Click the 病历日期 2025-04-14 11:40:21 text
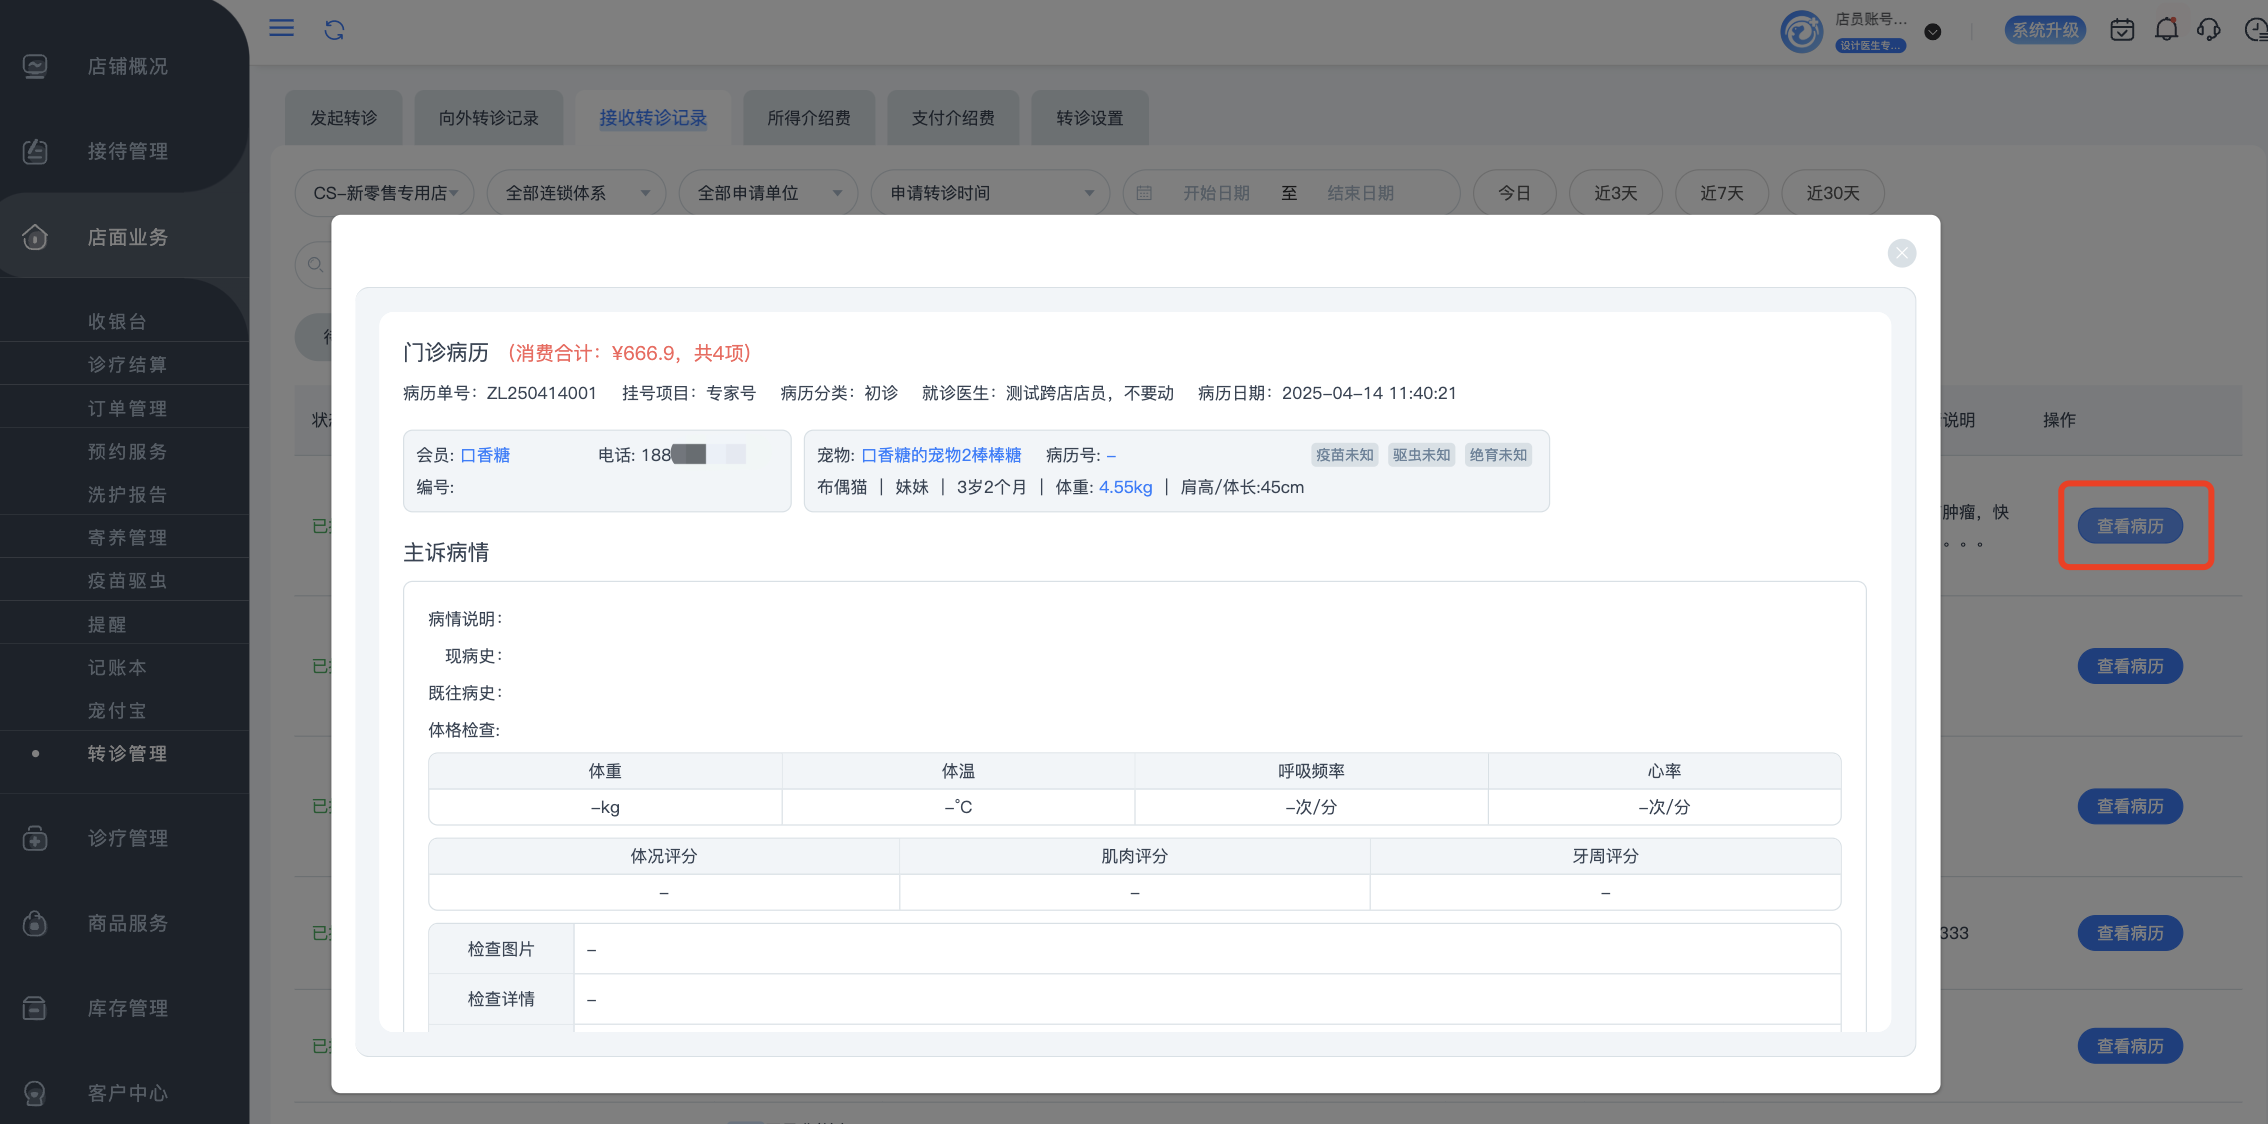 point(1327,393)
